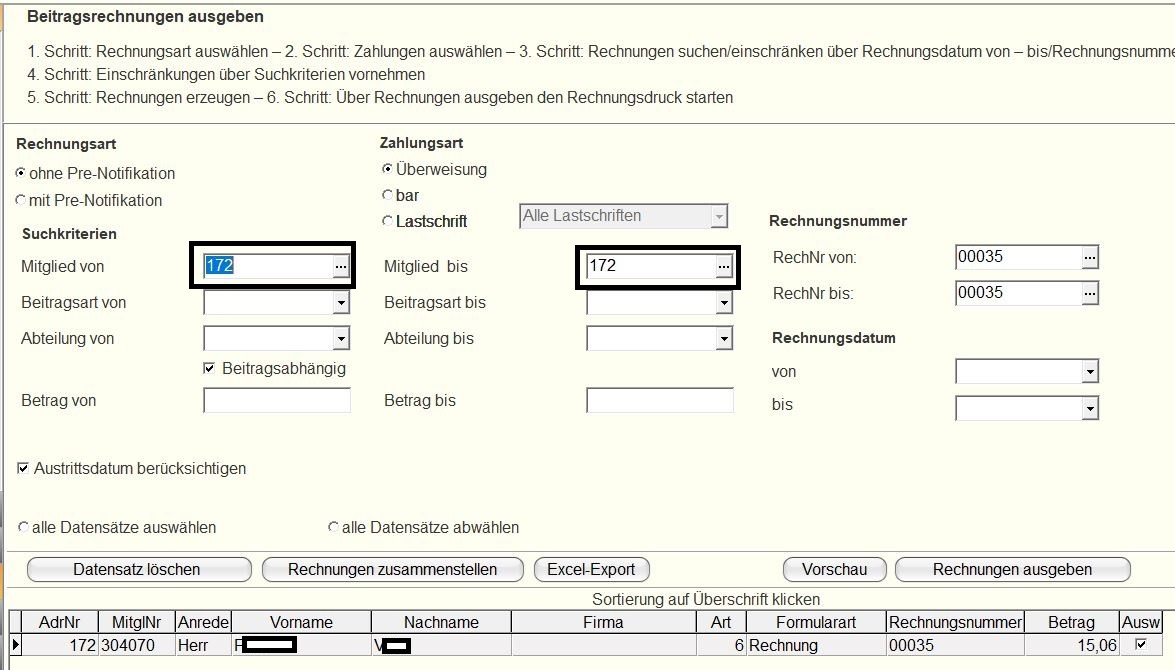Open the 'Abteilung bis' dropdown

pyautogui.click(x=723, y=339)
